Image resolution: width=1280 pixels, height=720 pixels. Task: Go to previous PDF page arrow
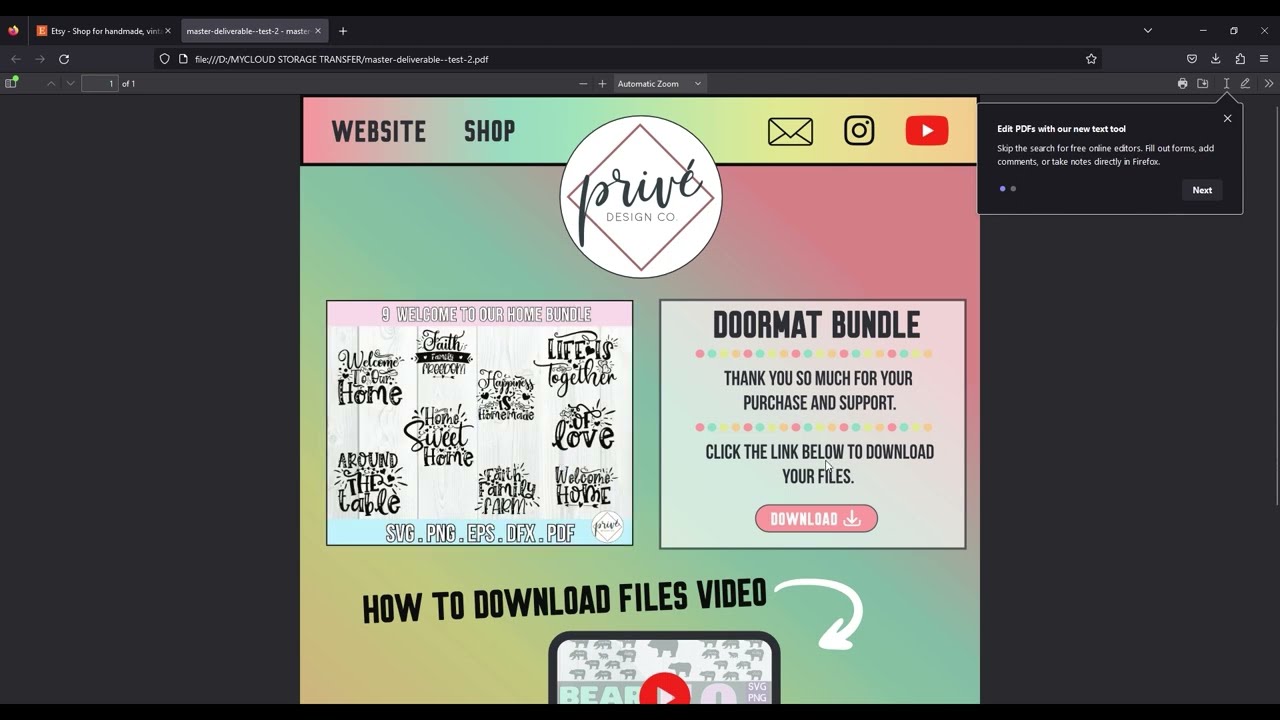click(x=51, y=83)
